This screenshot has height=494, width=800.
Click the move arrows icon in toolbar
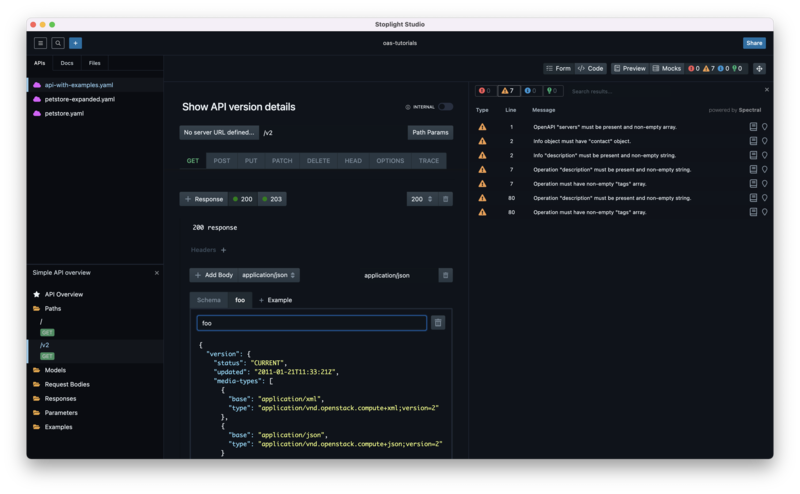coord(759,69)
